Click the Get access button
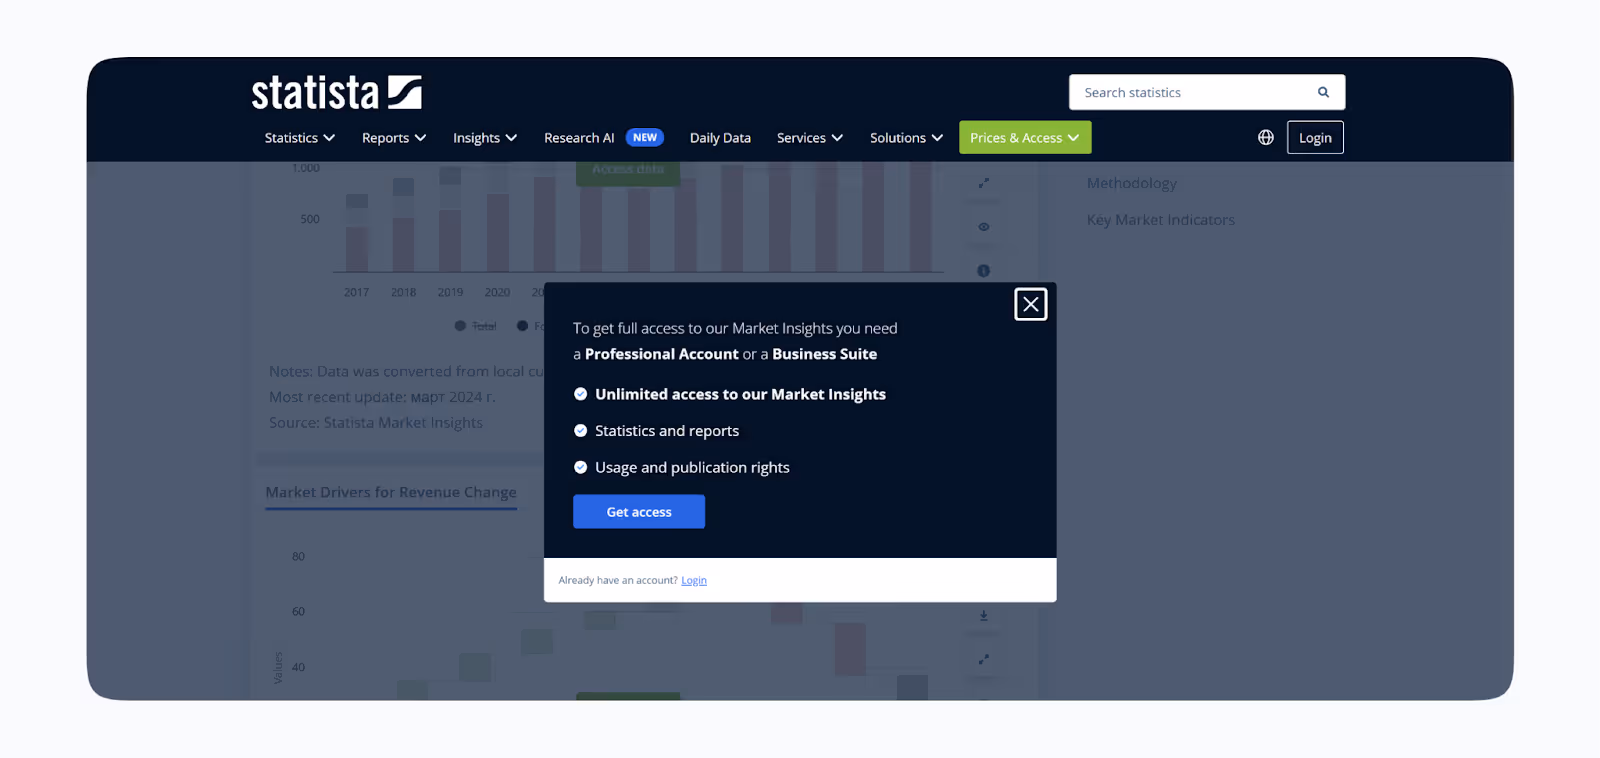 coord(639,512)
